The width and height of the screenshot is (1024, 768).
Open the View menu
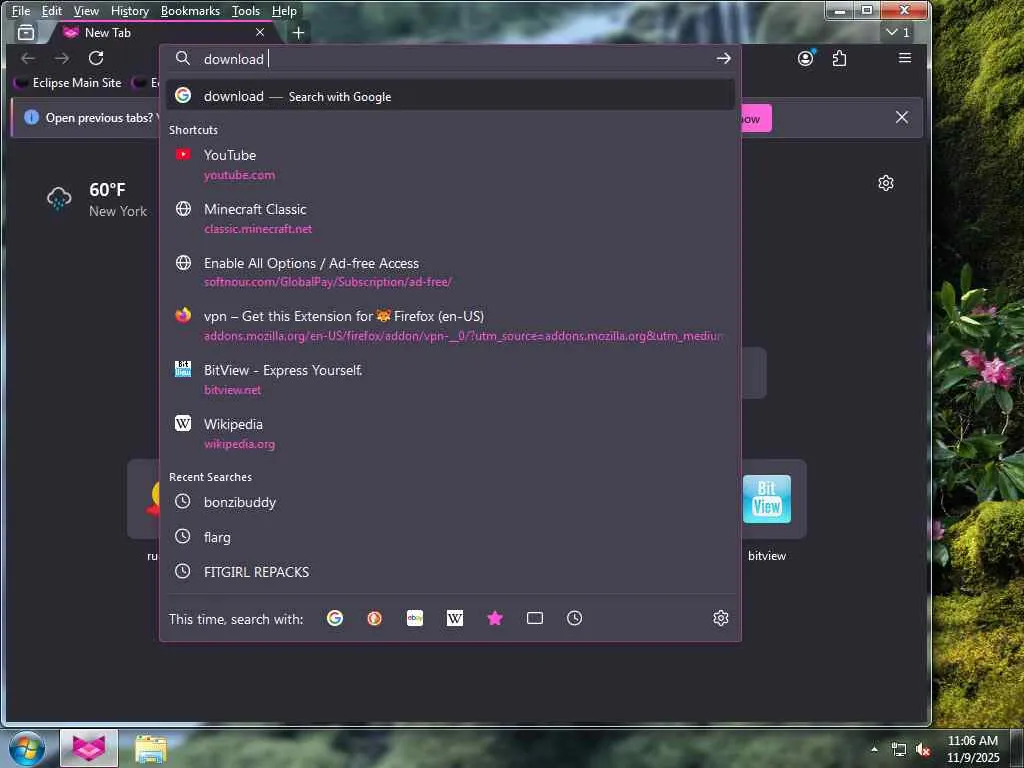click(86, 10)
